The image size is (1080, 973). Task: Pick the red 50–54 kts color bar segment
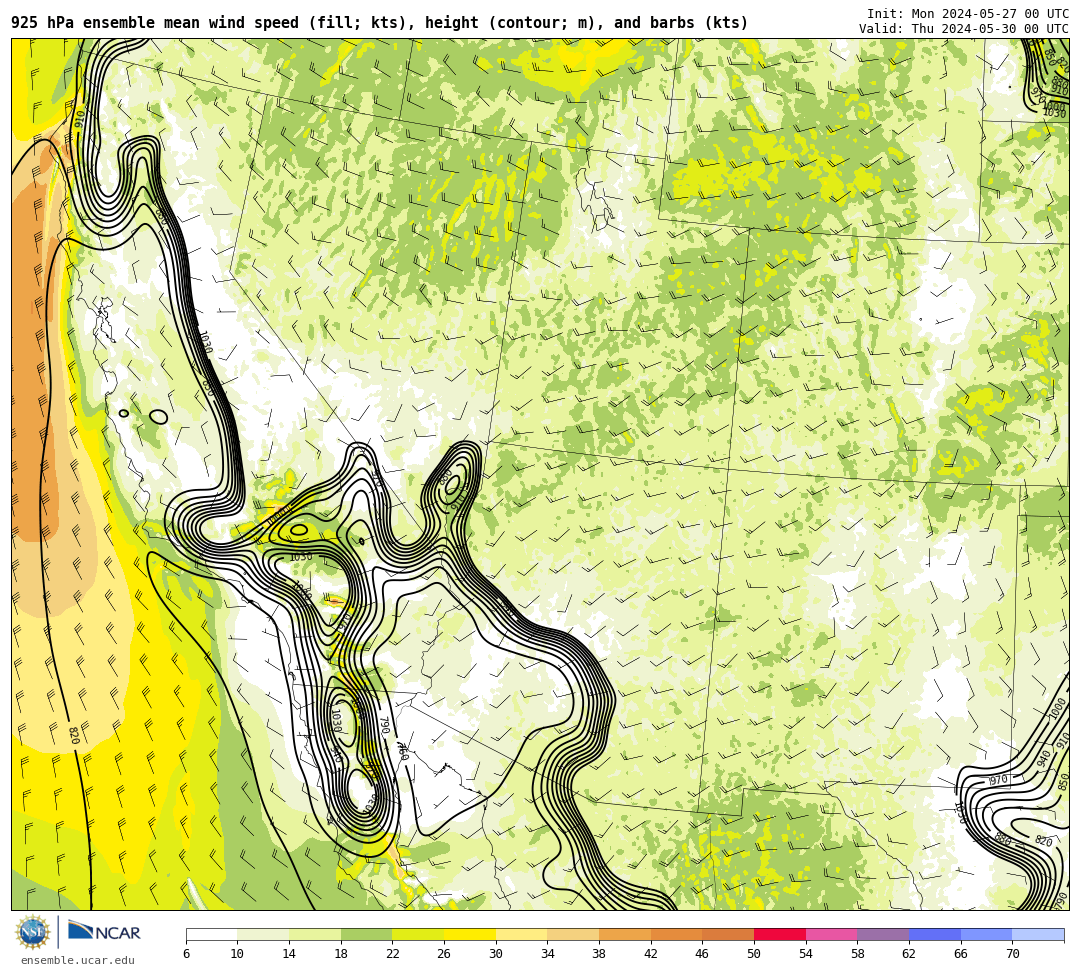780,934
